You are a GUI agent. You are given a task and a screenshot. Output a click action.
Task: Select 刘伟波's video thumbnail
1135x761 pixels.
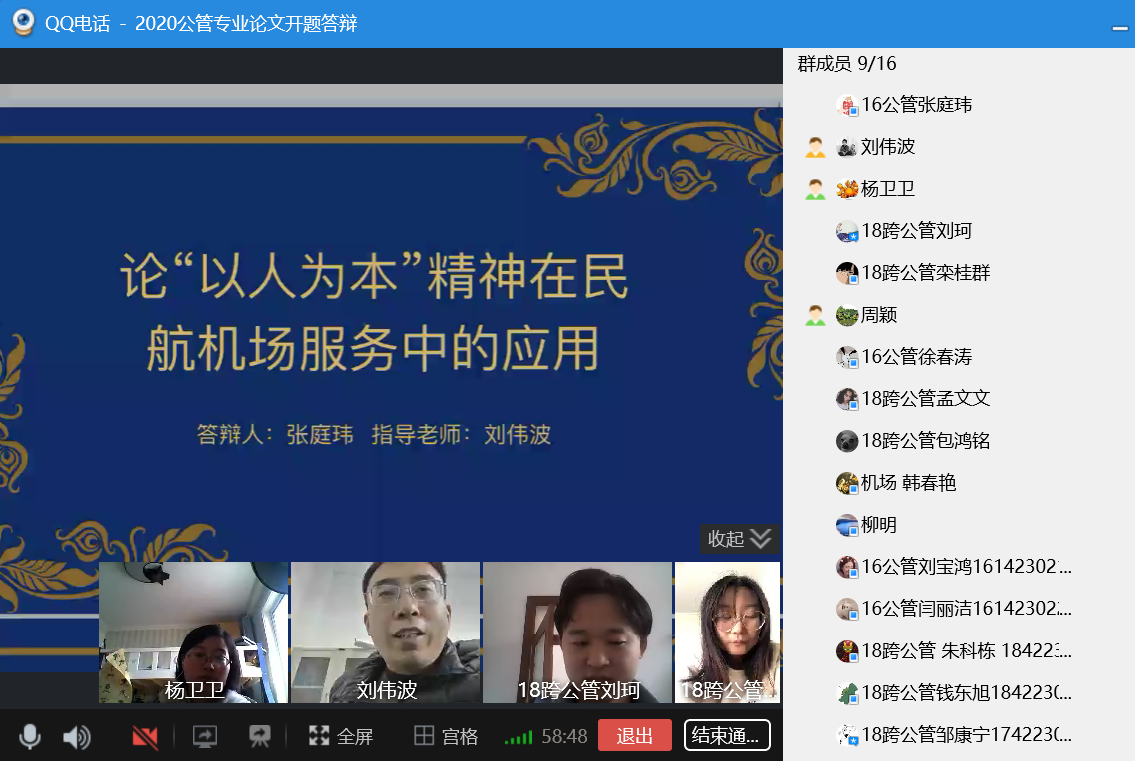386,632
